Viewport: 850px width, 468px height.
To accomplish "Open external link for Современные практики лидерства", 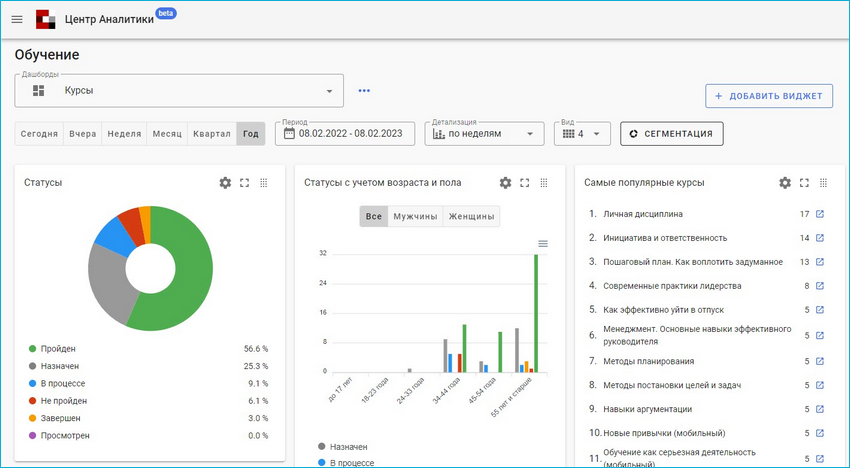I will click(x=820, y=286).
